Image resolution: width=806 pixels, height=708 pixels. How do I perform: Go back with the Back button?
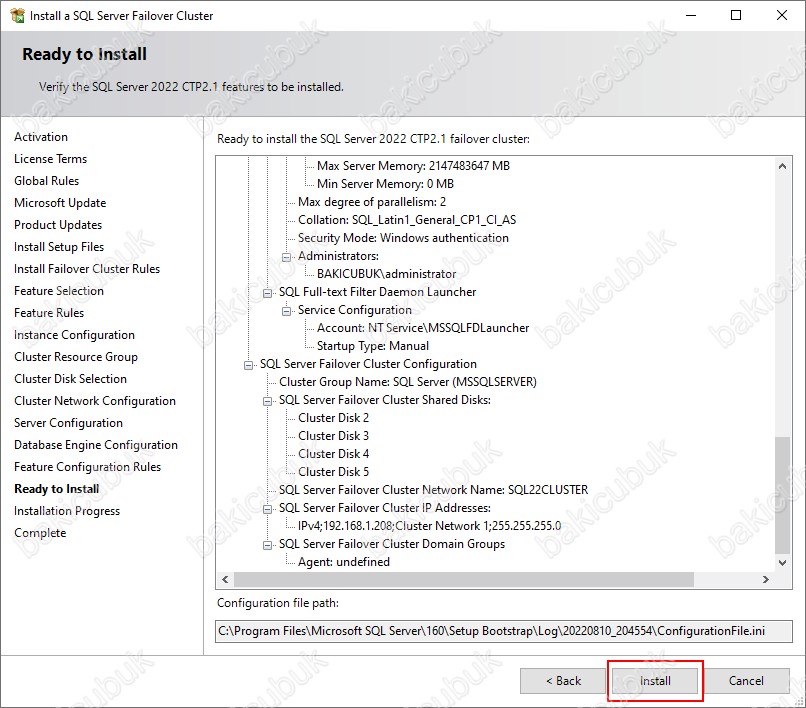[563, 681]
